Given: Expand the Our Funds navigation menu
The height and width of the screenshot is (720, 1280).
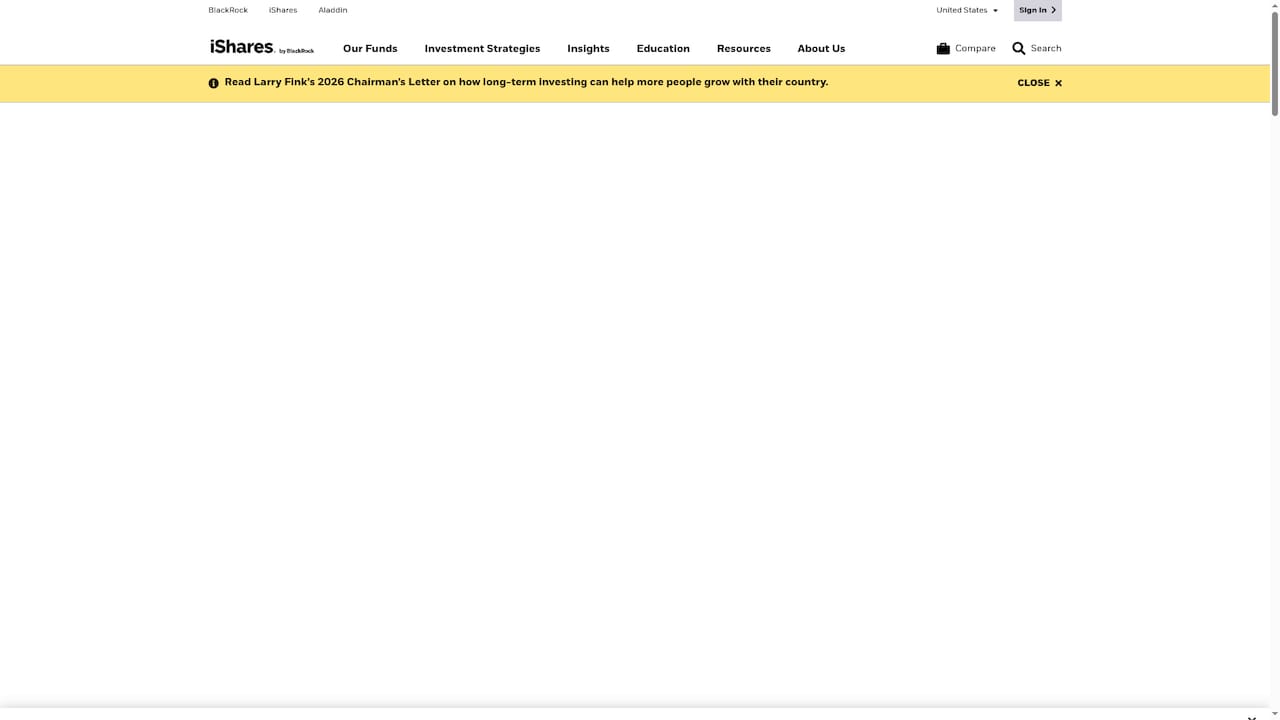Looking at the screenshot, I should point(370,48).
